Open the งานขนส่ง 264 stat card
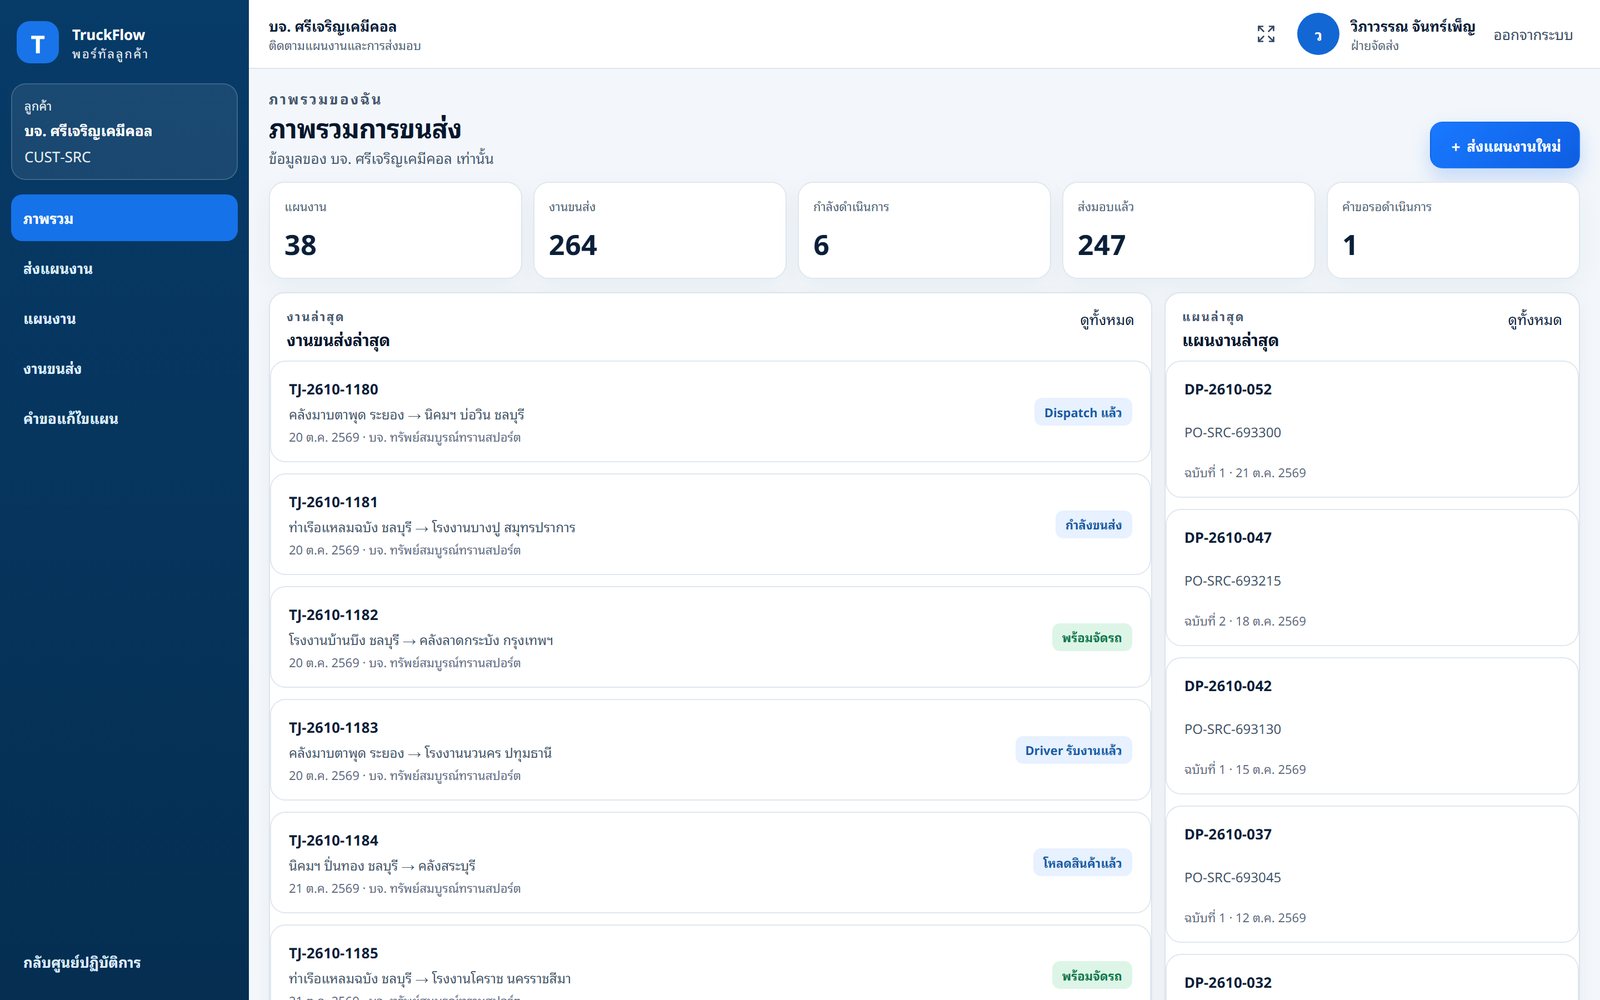Viewport: 1600px width, 1000px height. [x=660, y=230]
